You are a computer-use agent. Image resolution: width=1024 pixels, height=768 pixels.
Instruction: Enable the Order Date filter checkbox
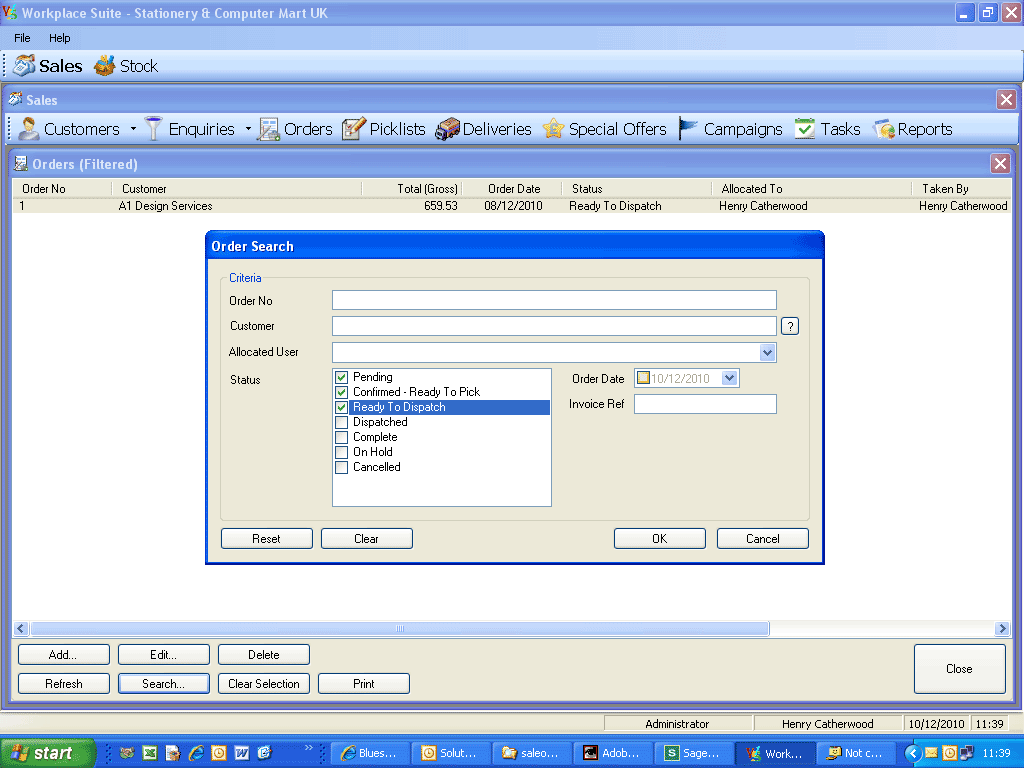[643, 378]
